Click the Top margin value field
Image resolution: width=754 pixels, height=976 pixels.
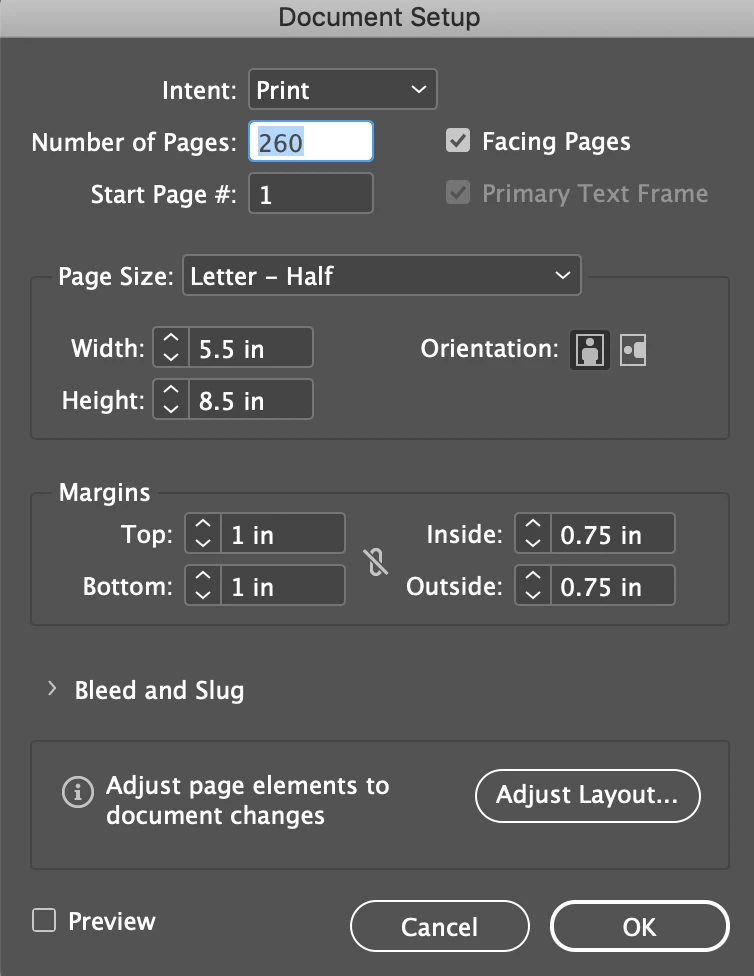283,533
